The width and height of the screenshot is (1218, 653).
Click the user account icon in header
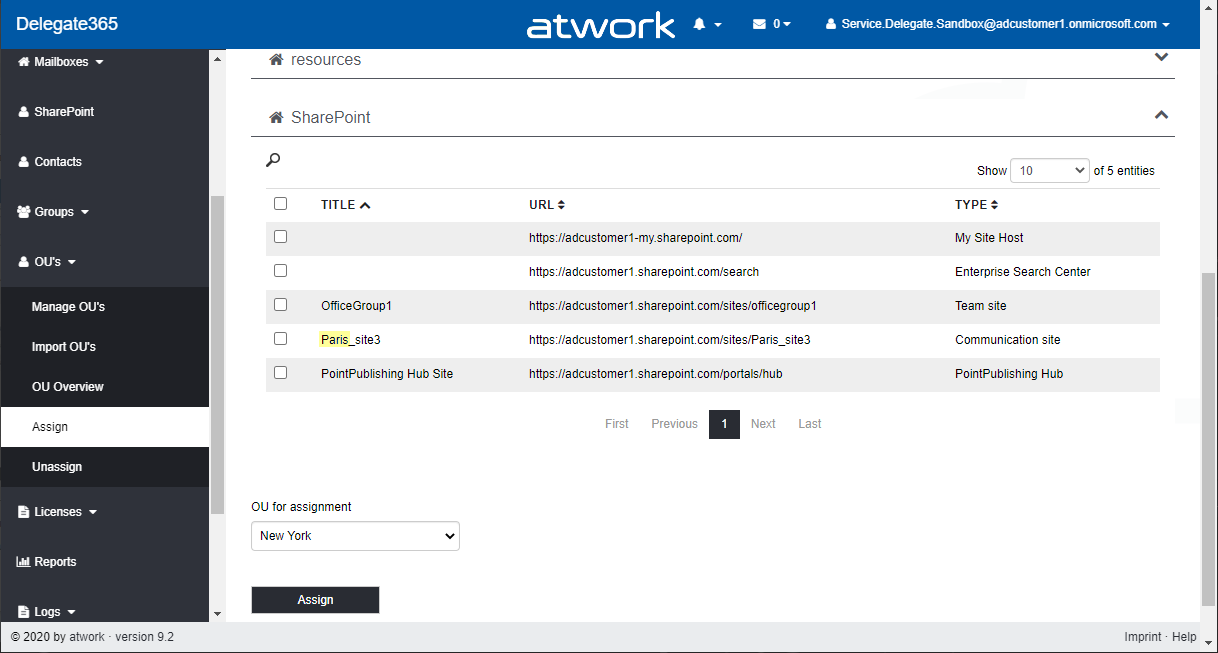click(x=831, y=24)
